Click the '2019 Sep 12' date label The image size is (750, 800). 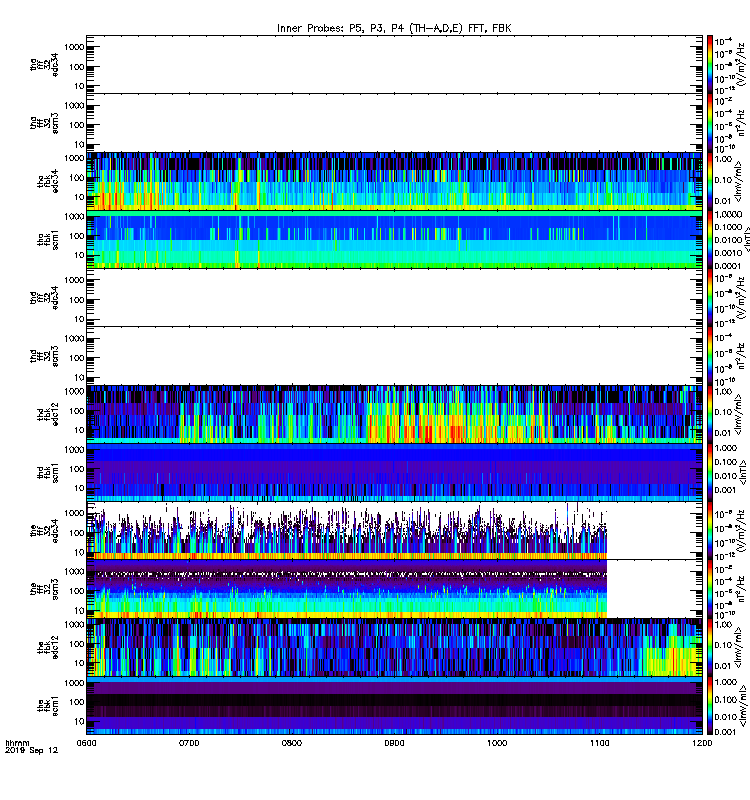tap(31, 750)
